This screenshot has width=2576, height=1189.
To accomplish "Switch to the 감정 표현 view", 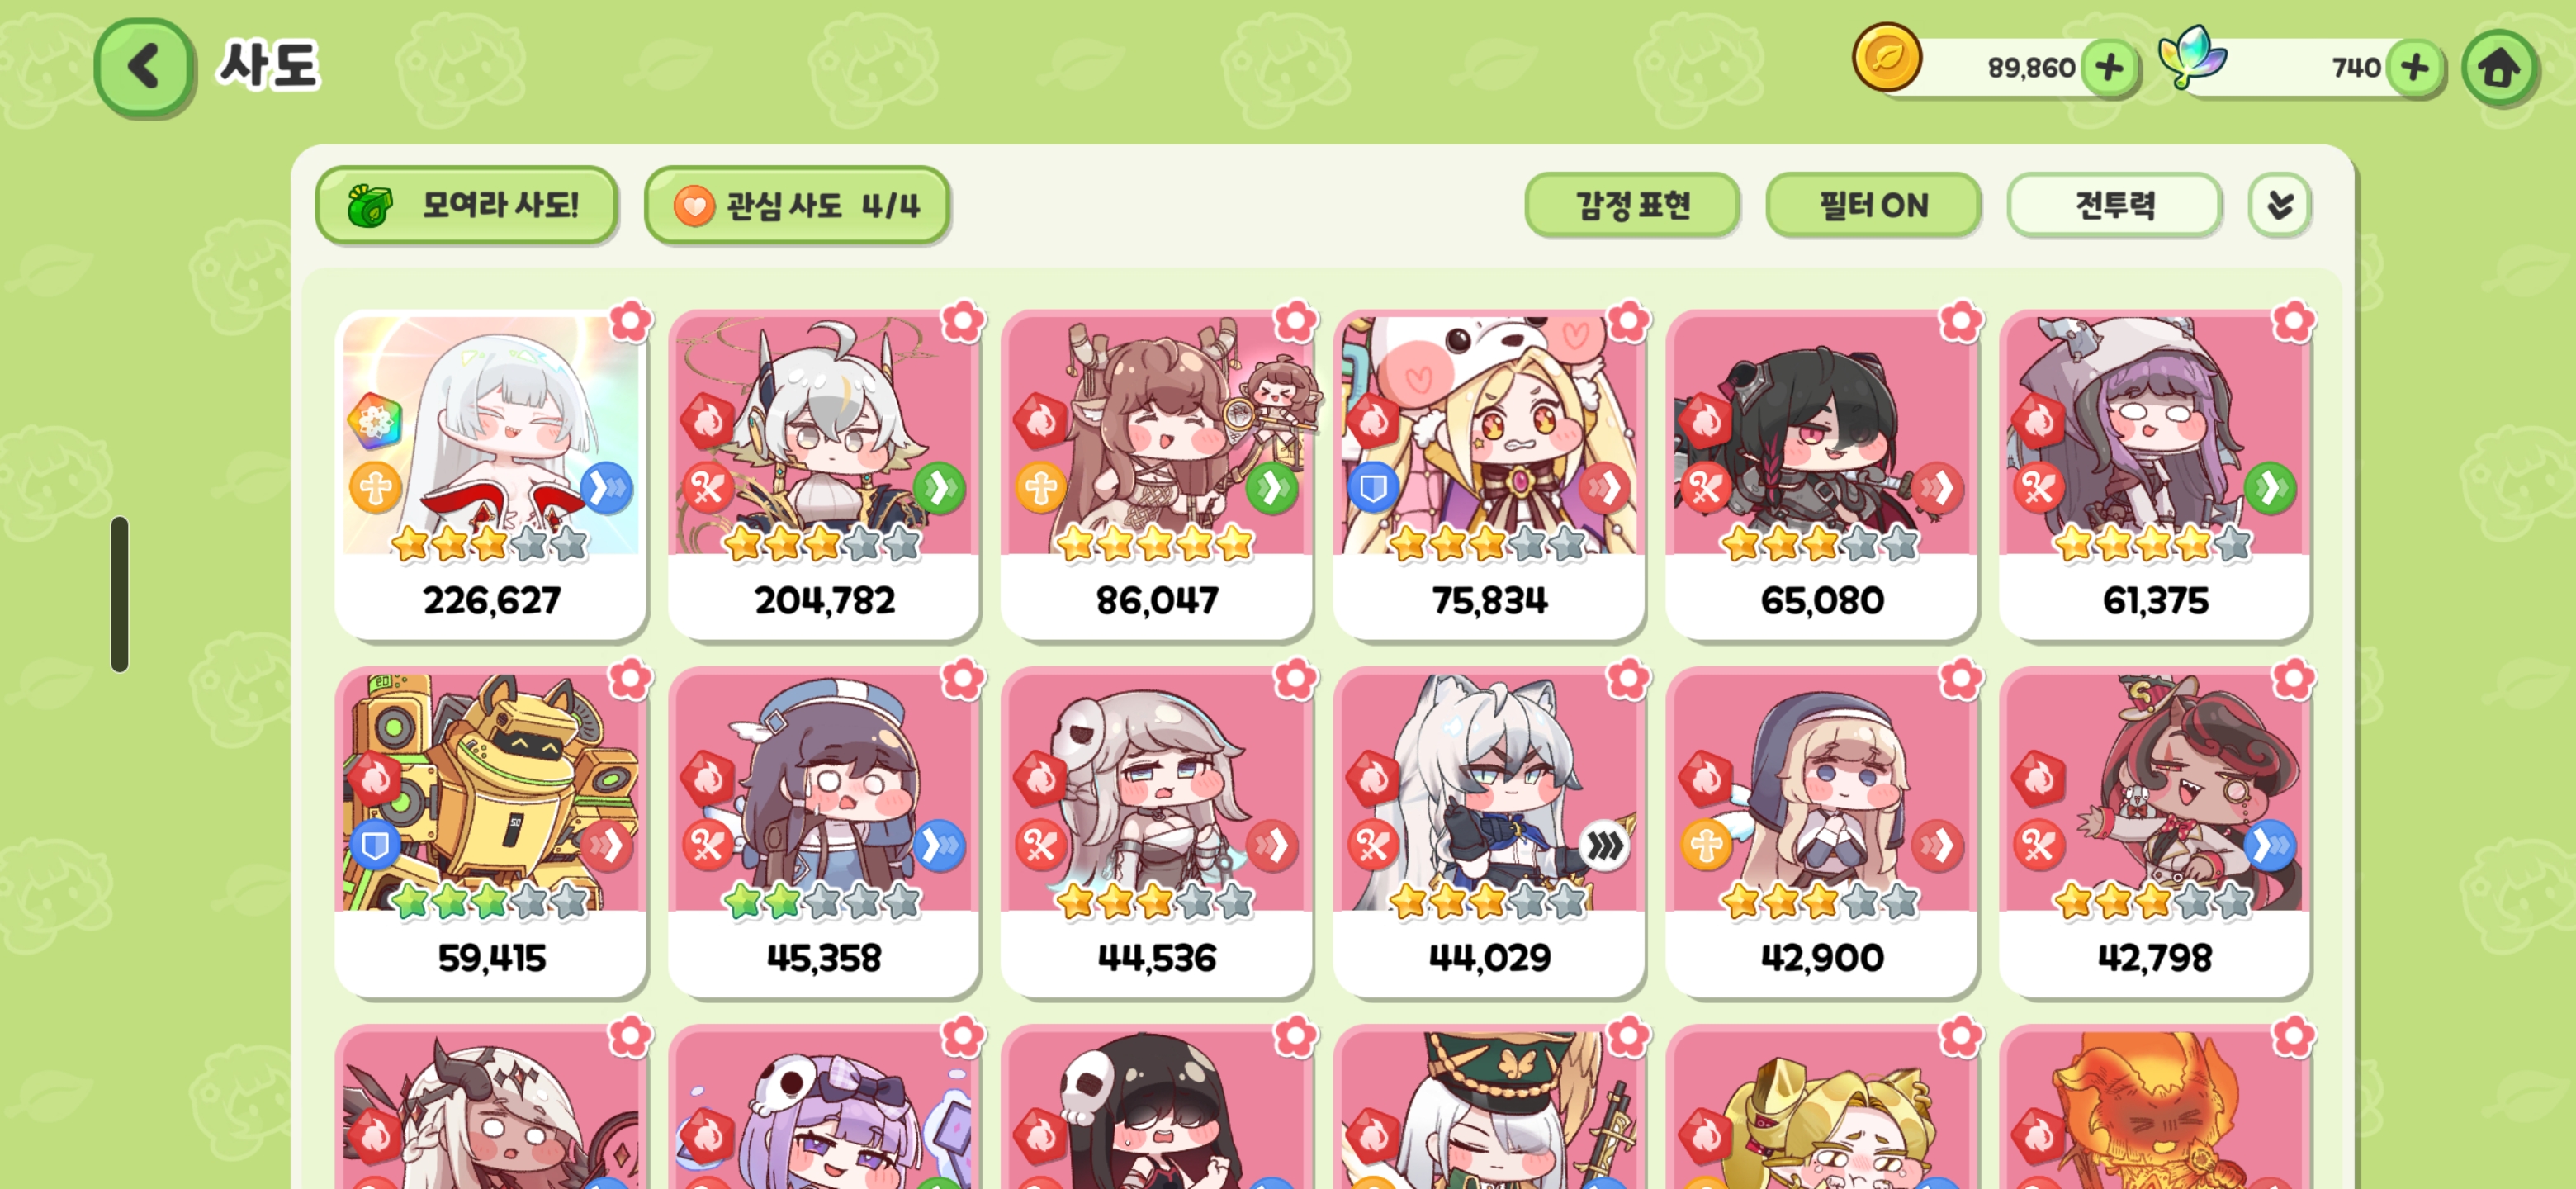I will 1632,205.
